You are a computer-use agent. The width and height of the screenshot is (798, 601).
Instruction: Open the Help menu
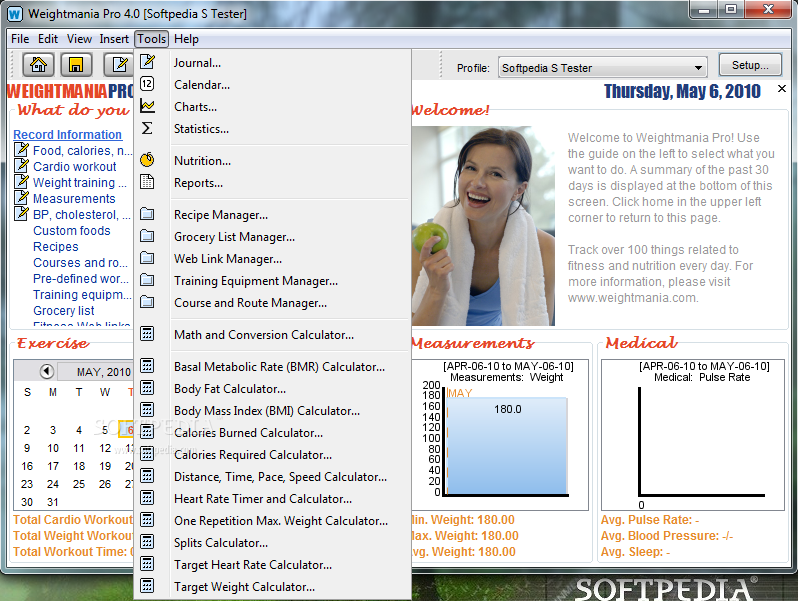(186, 39)
